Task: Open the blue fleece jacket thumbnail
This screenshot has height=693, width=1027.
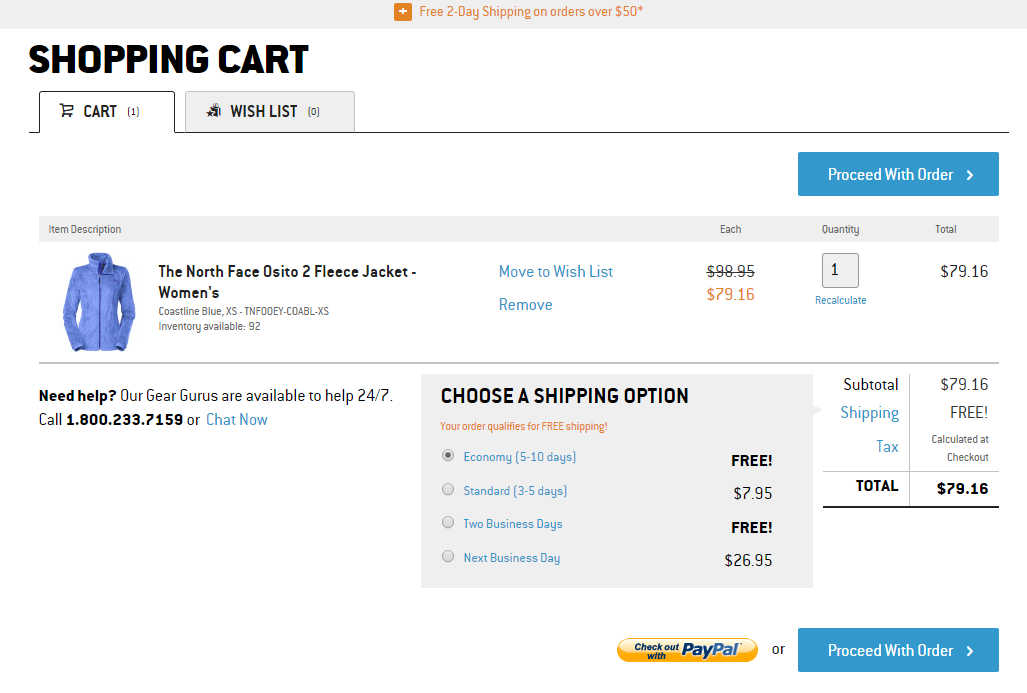Action: [x=90, y=301]
